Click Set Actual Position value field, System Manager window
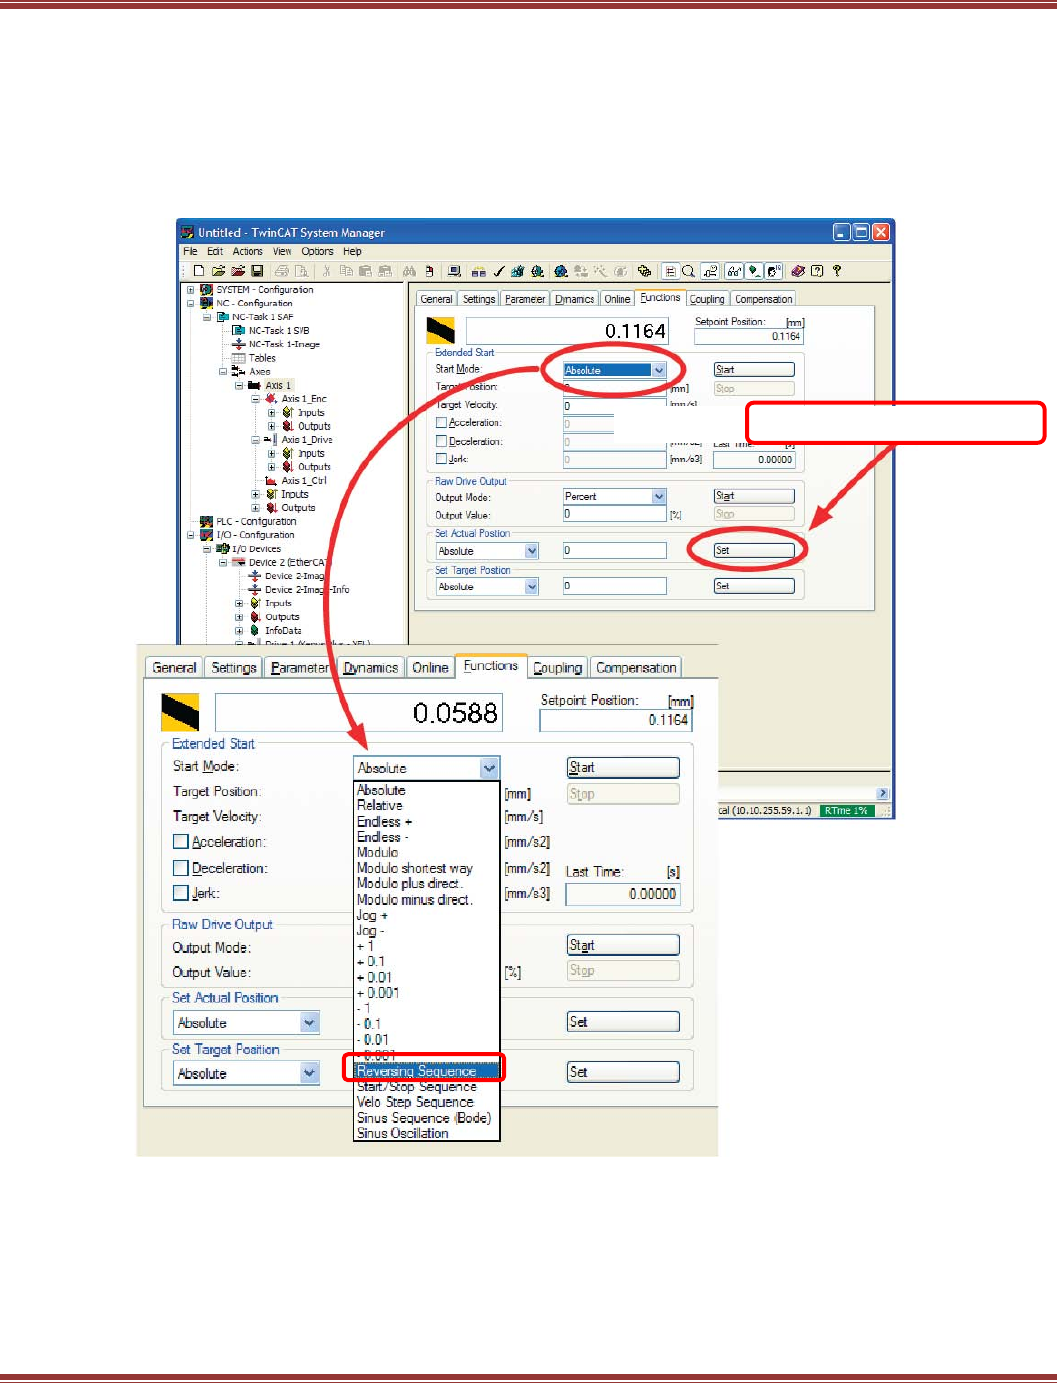 (614, 550)
